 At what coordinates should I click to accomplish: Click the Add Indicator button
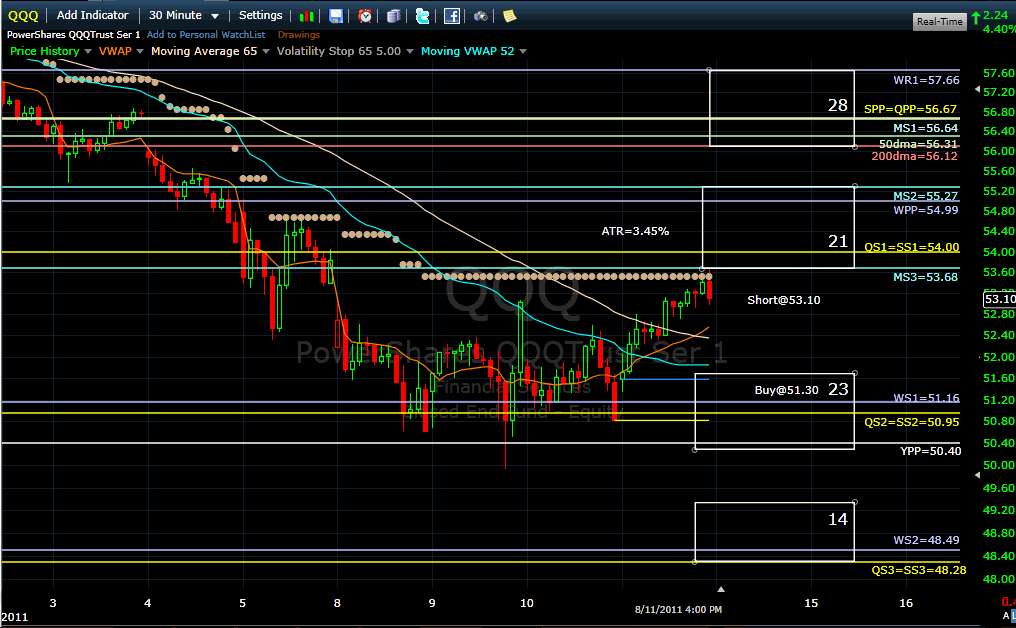click(93, 15)
